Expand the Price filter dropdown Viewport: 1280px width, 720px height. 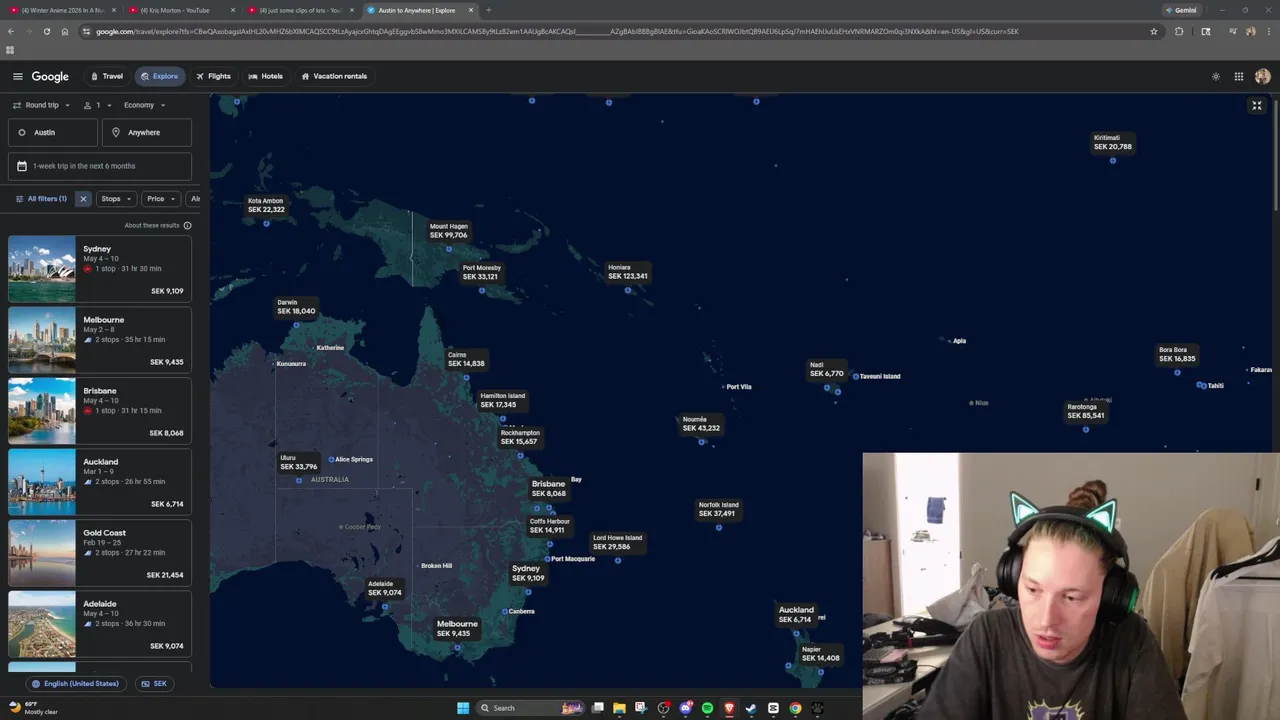[161, 199]
